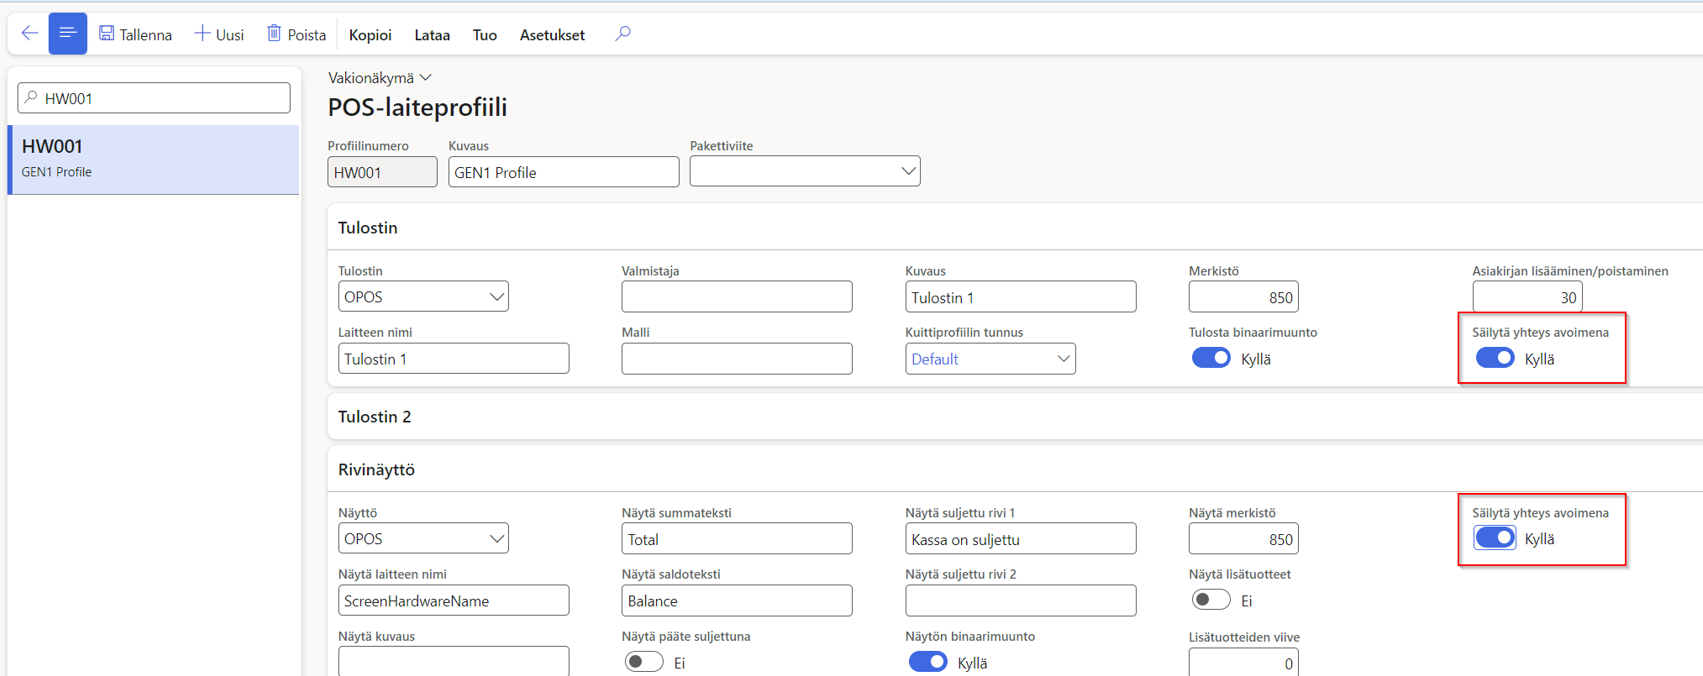1703x676 pixels.
Task: Click the Näytä kuvaus field
Action: [x=454, y=661]
